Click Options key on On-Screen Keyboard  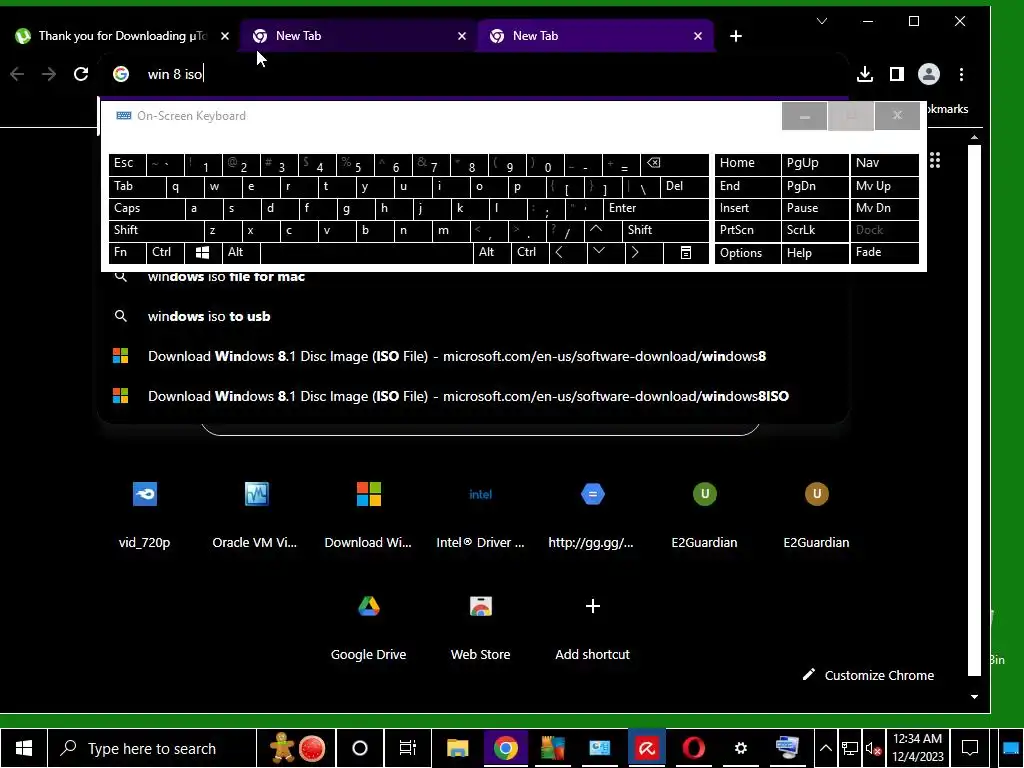(x=748, y=253)
